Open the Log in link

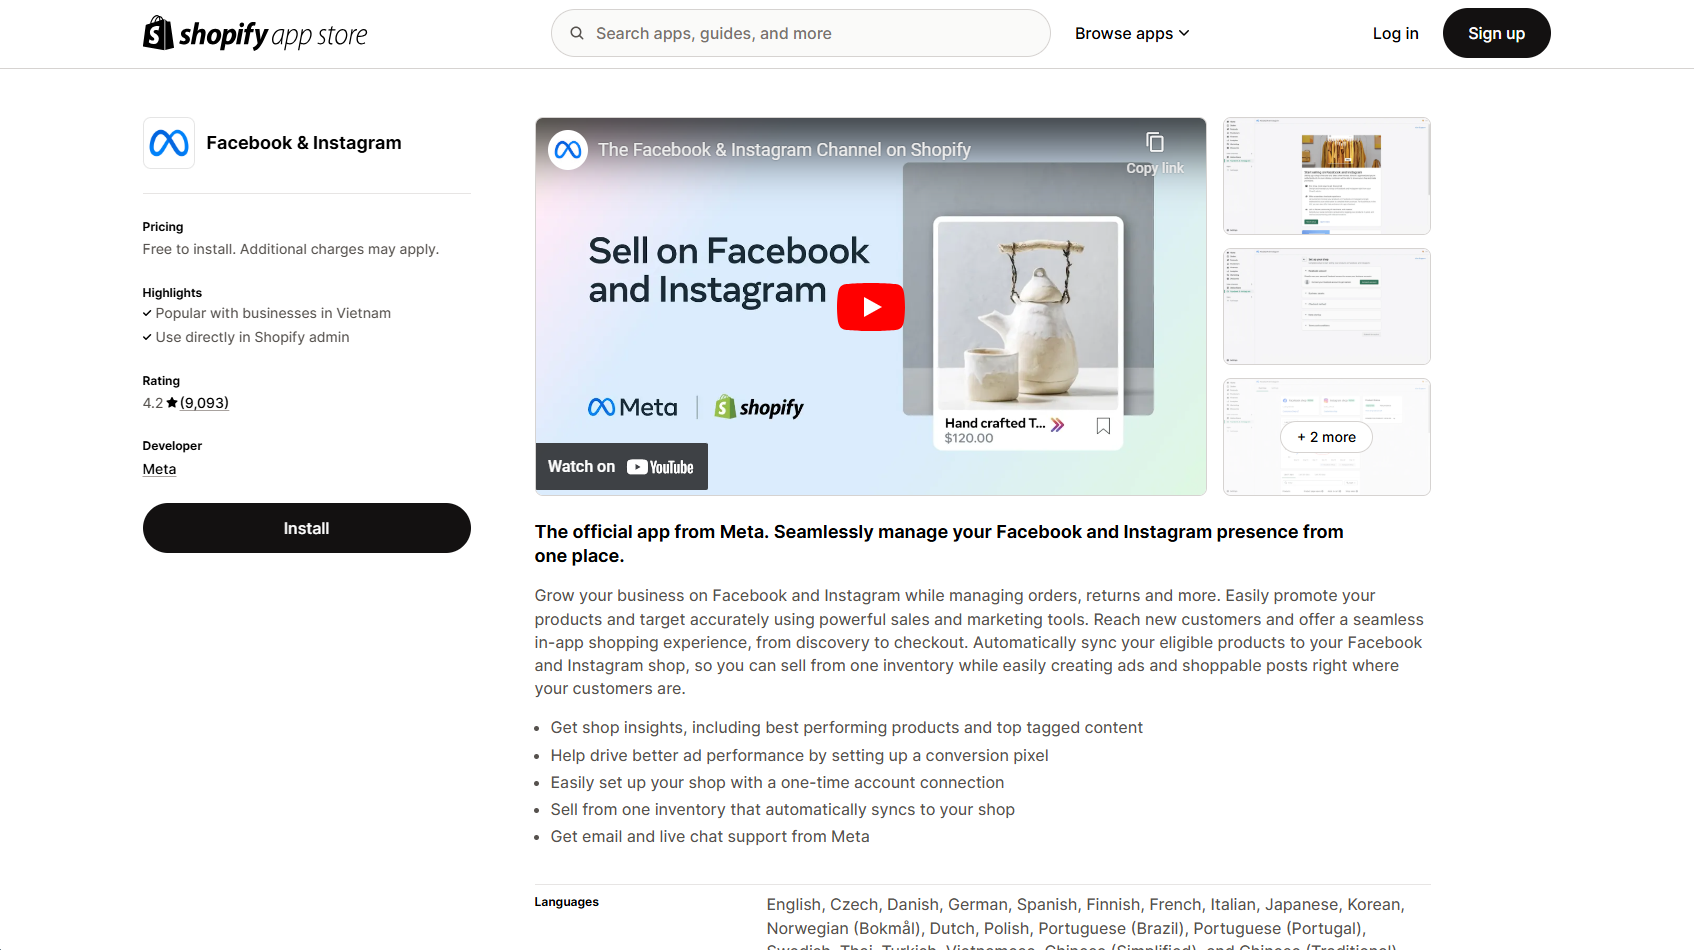[1395, 33]
